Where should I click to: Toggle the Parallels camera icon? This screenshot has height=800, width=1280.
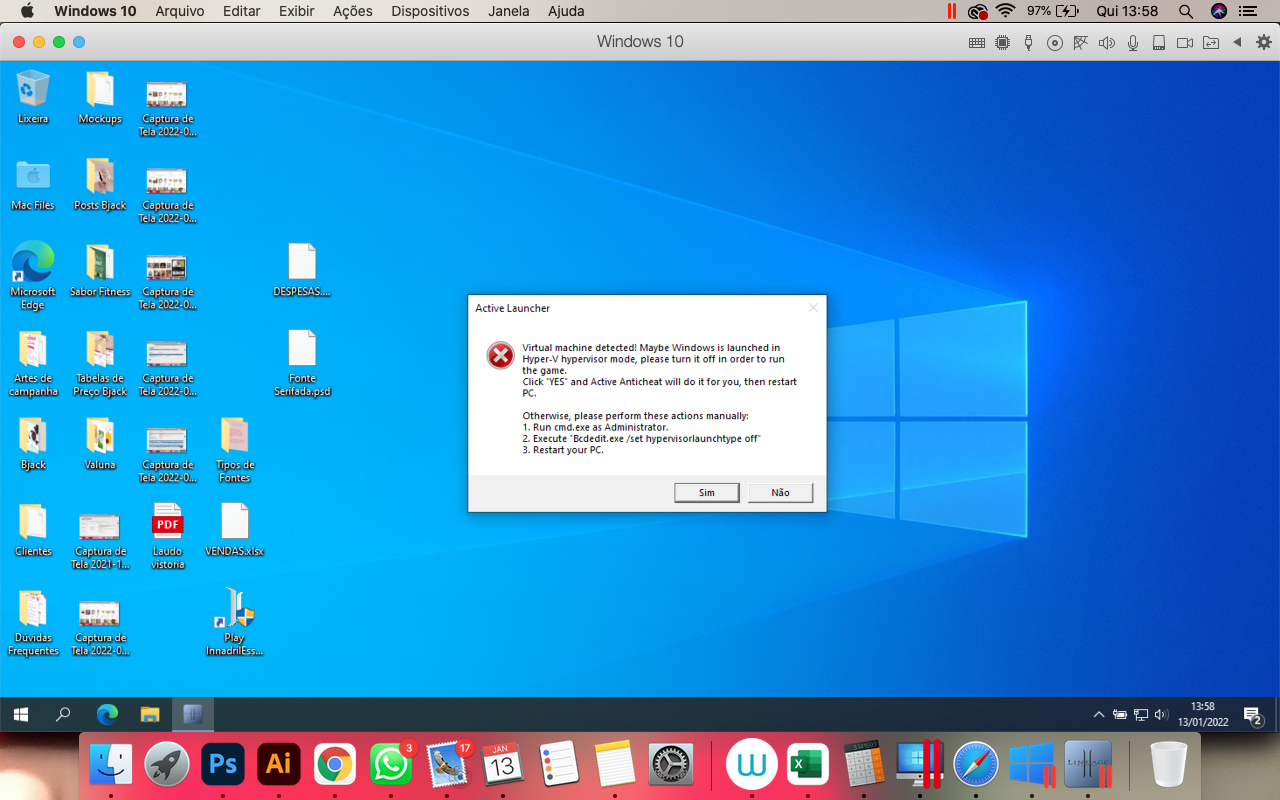[x=1185, y=42]
